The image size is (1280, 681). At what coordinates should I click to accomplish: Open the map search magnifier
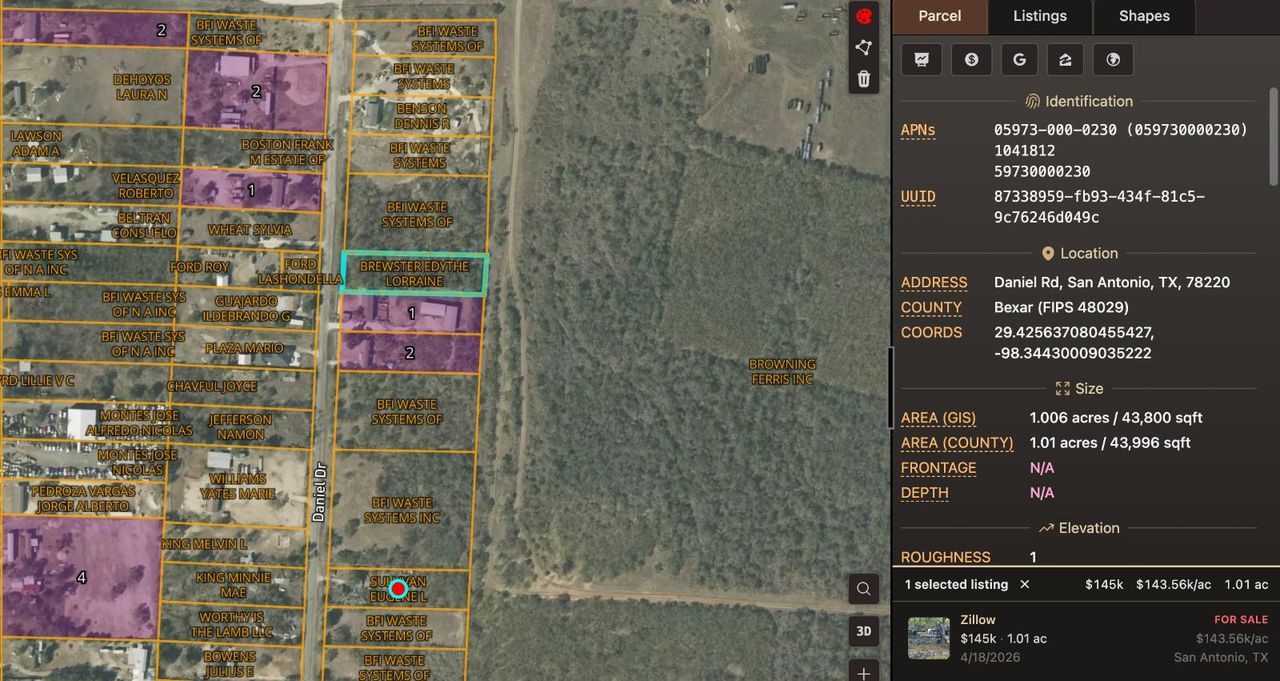tap(864, 589)
